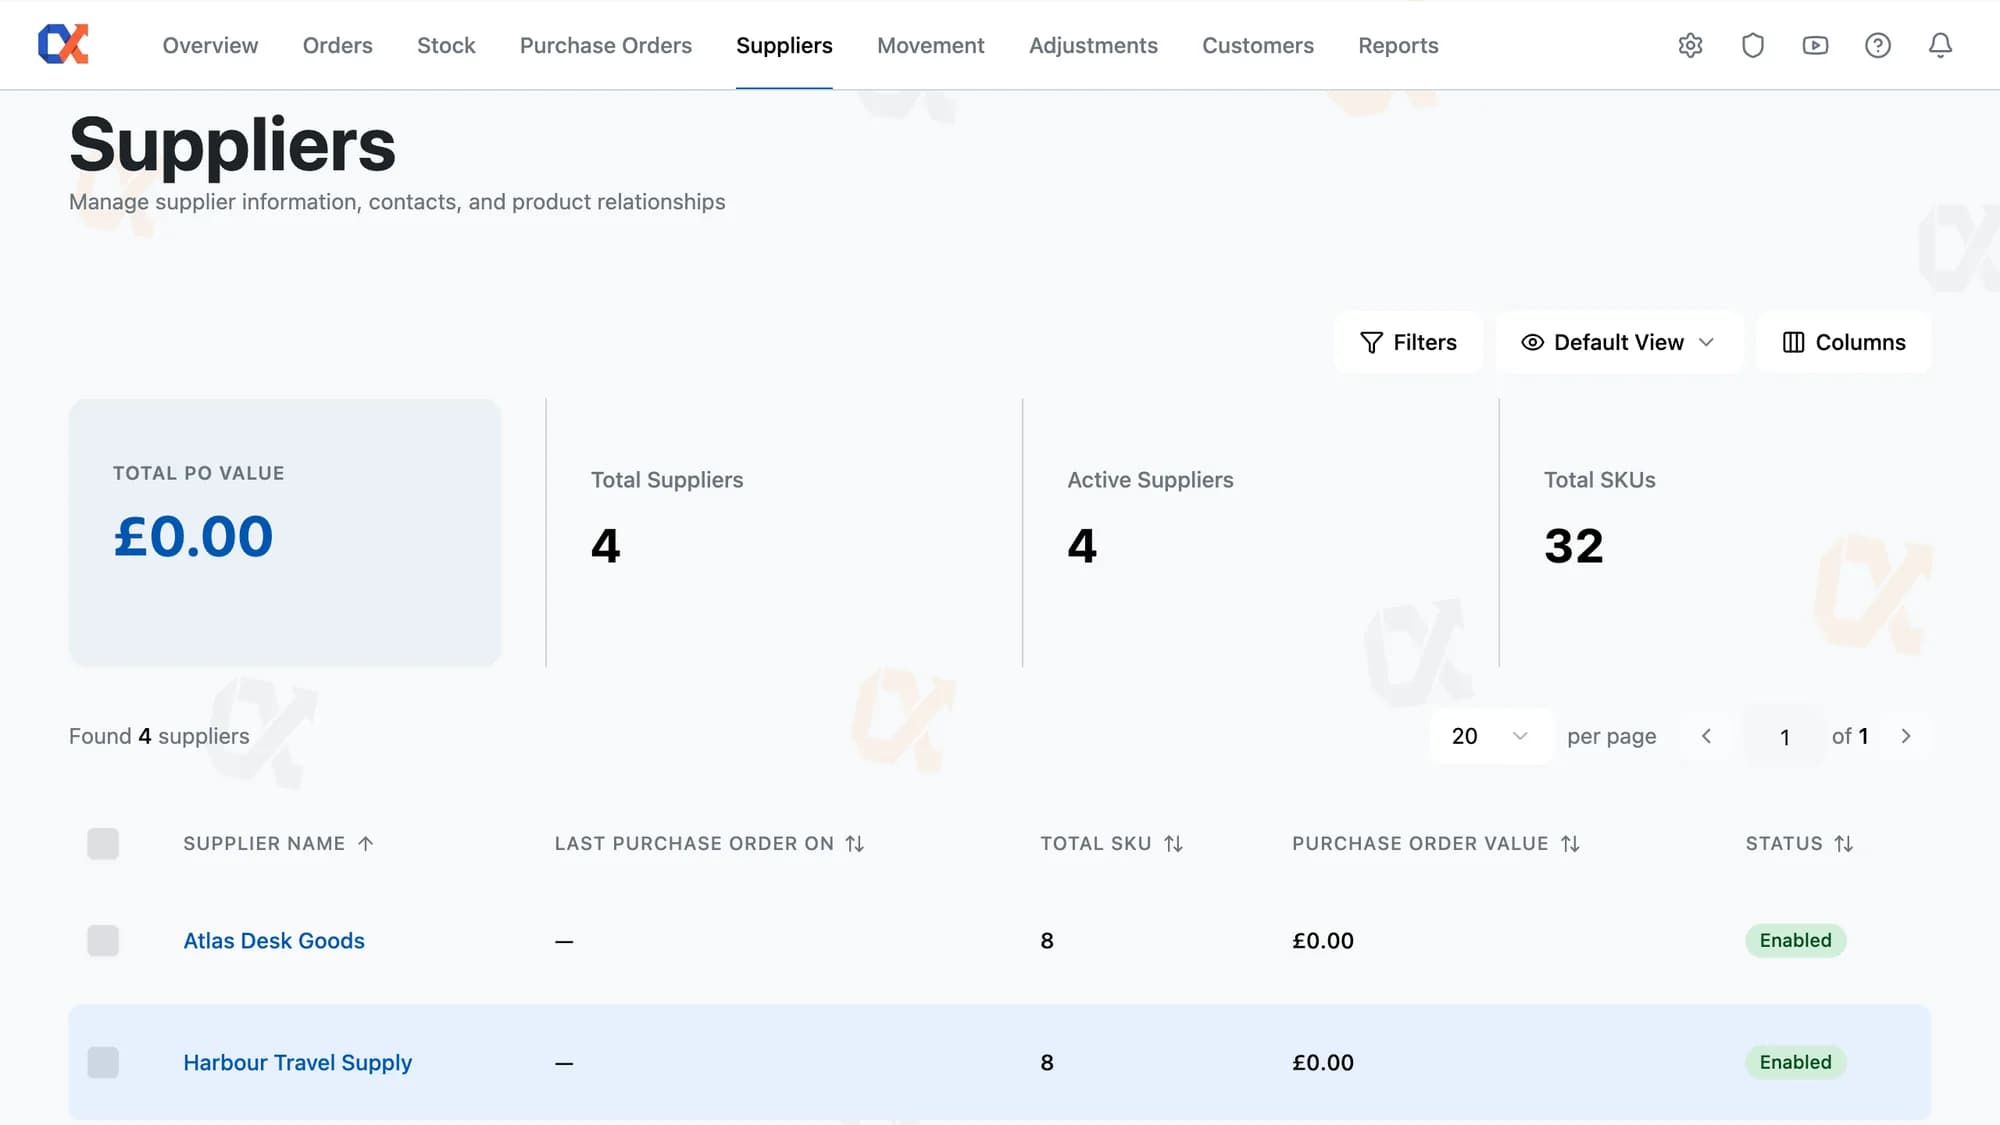2000x1125 pixels.
Task: Go to the Customers tab
Action: pos(1258,45)
